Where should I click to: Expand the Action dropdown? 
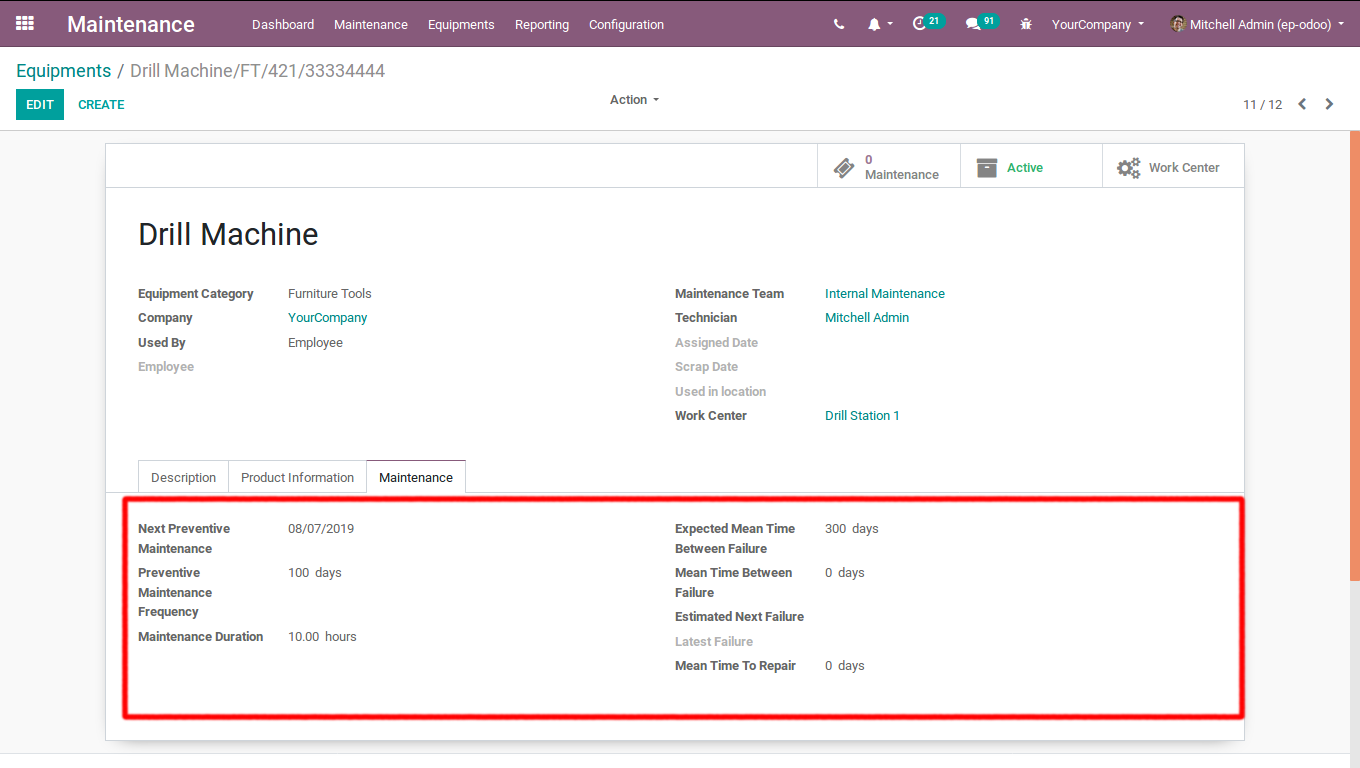pos(634,100)
